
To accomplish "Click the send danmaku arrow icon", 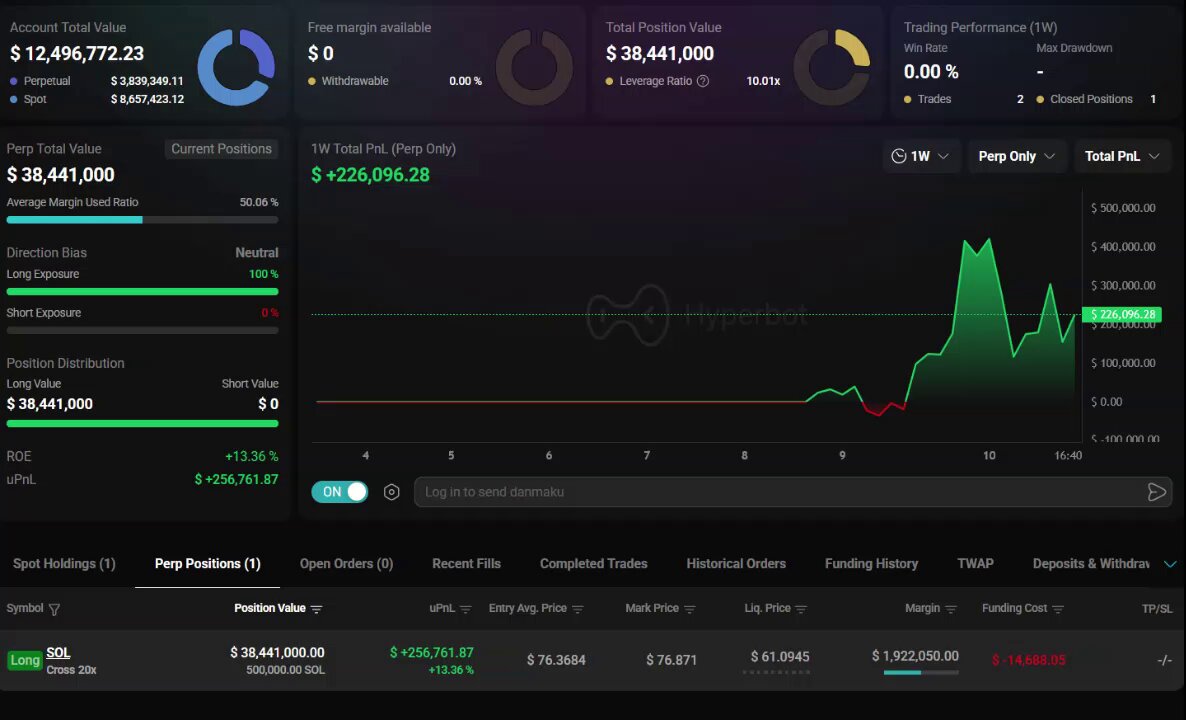I will pyautogui.click(x=1156, y=492).
